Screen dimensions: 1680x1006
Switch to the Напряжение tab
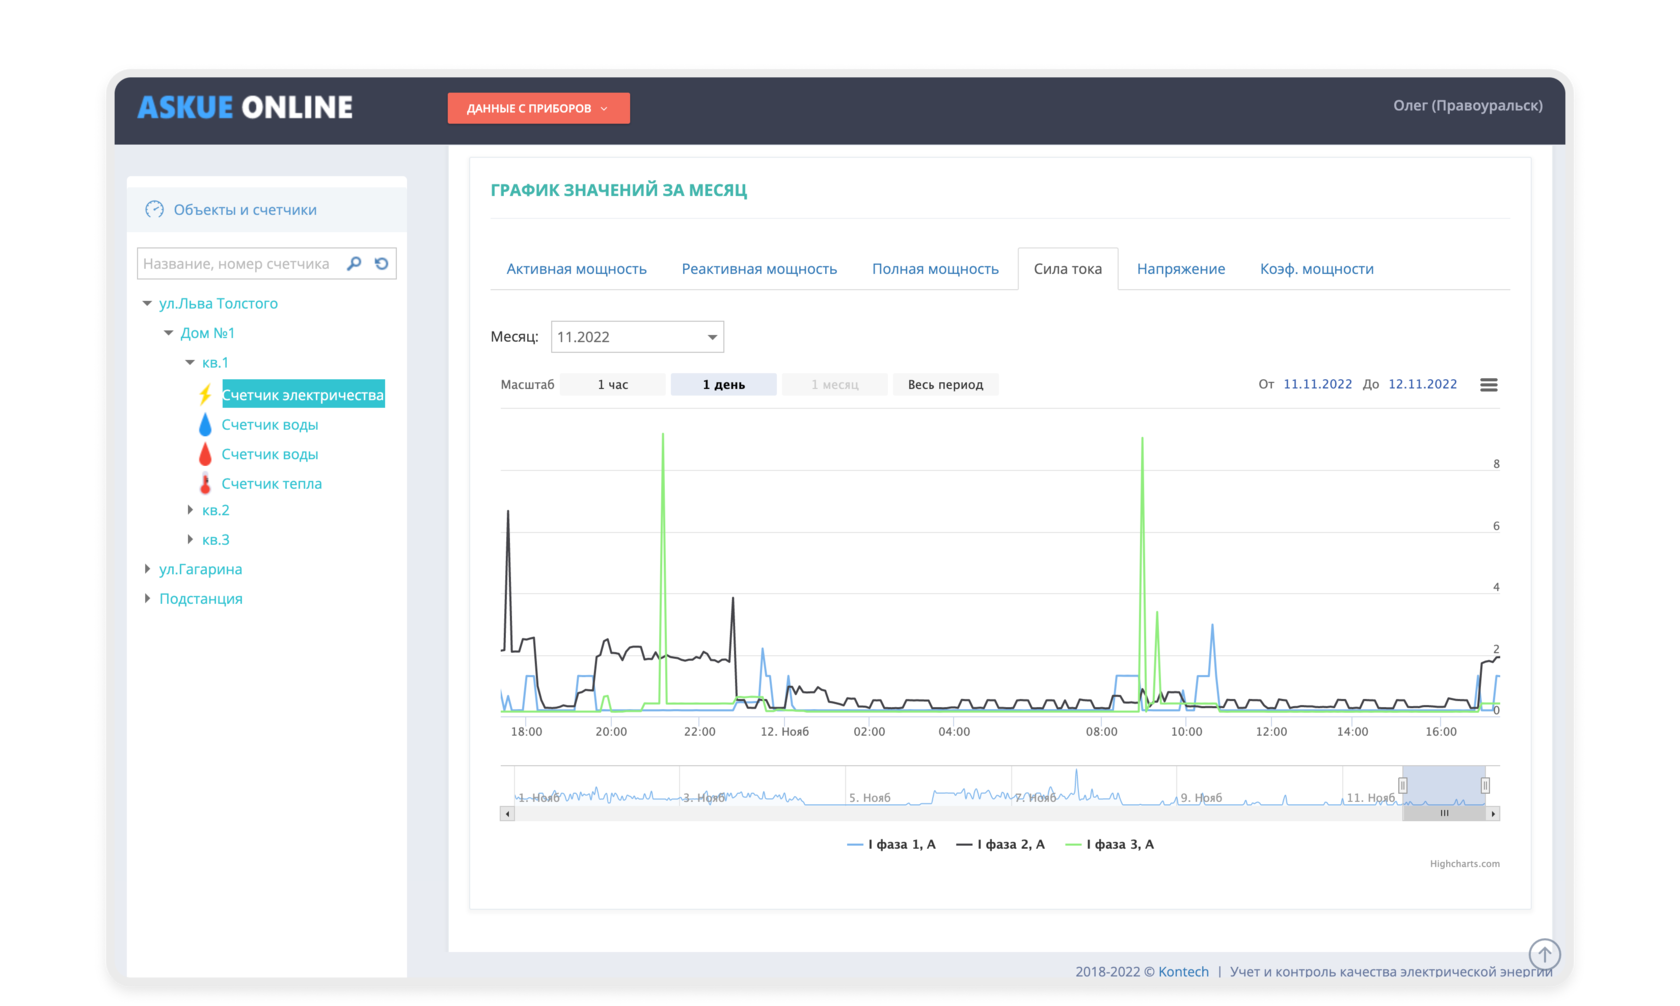click(1180, 269)
